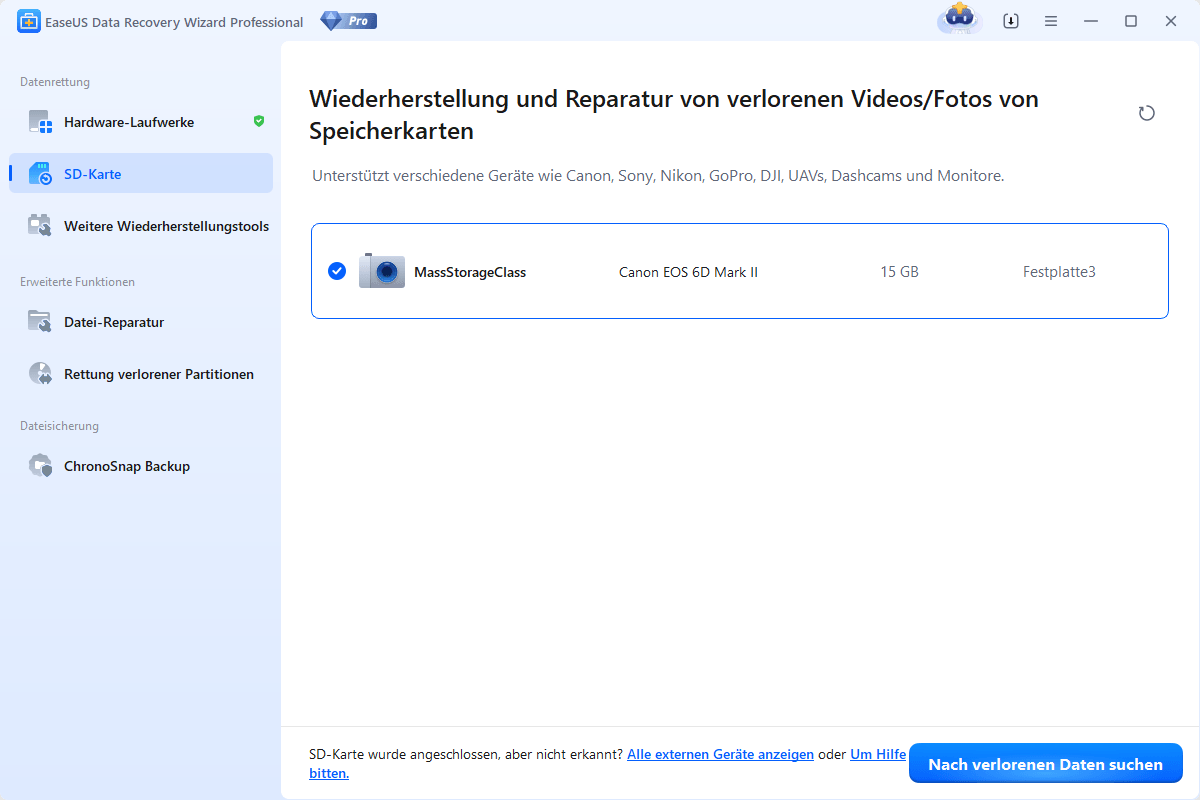Open Datei-Reparatur feature

[x=141, y=322]
